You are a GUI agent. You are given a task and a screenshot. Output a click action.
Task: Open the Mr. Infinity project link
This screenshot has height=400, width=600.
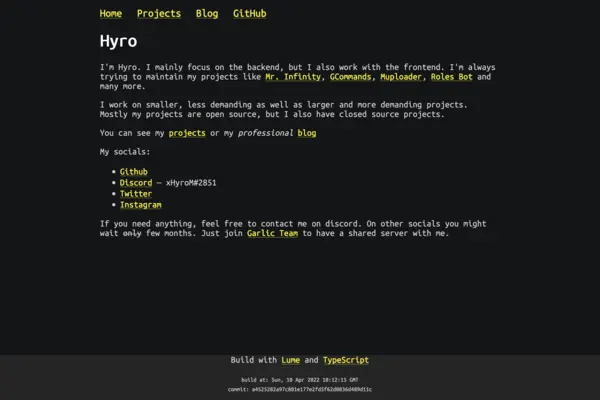293,77
